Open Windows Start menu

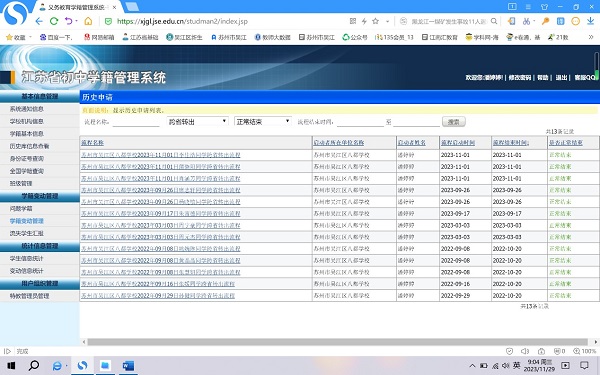[x=11, y=366]
